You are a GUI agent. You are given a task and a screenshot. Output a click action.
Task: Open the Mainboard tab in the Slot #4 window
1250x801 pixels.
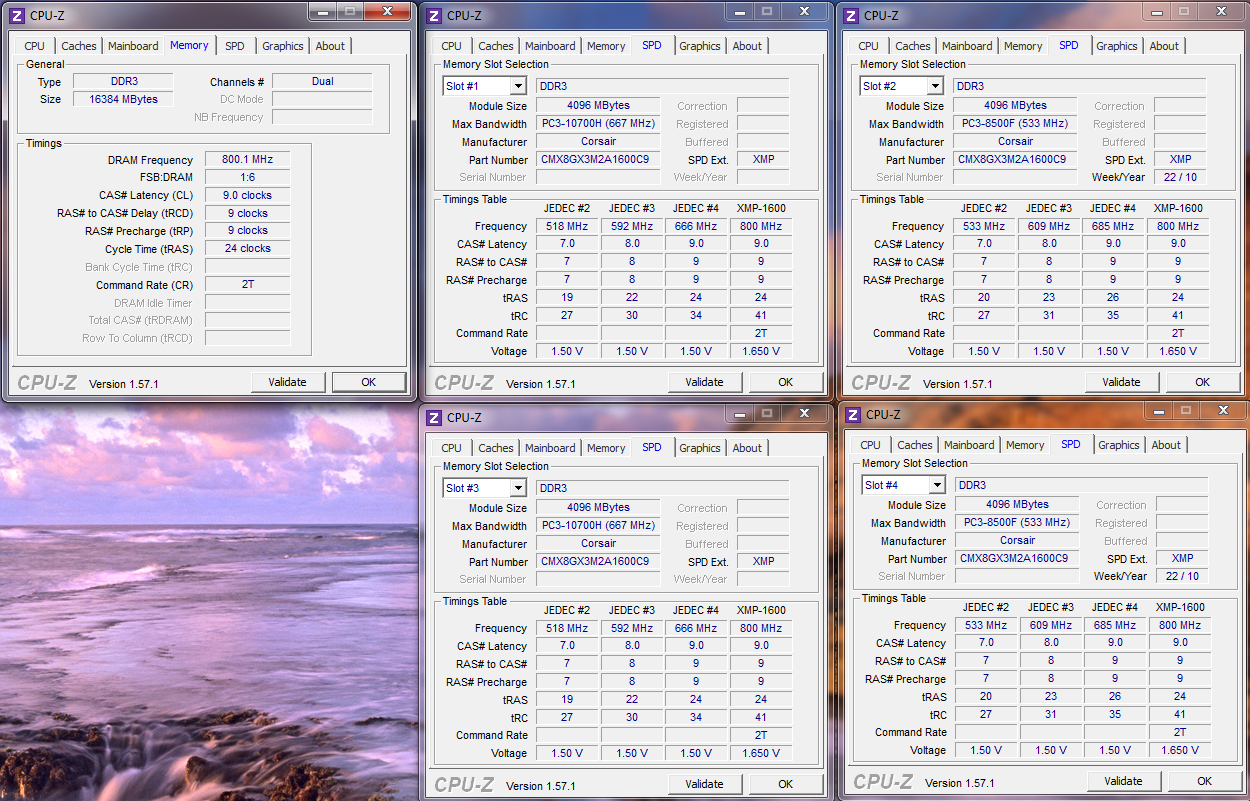tap(969, 445)
